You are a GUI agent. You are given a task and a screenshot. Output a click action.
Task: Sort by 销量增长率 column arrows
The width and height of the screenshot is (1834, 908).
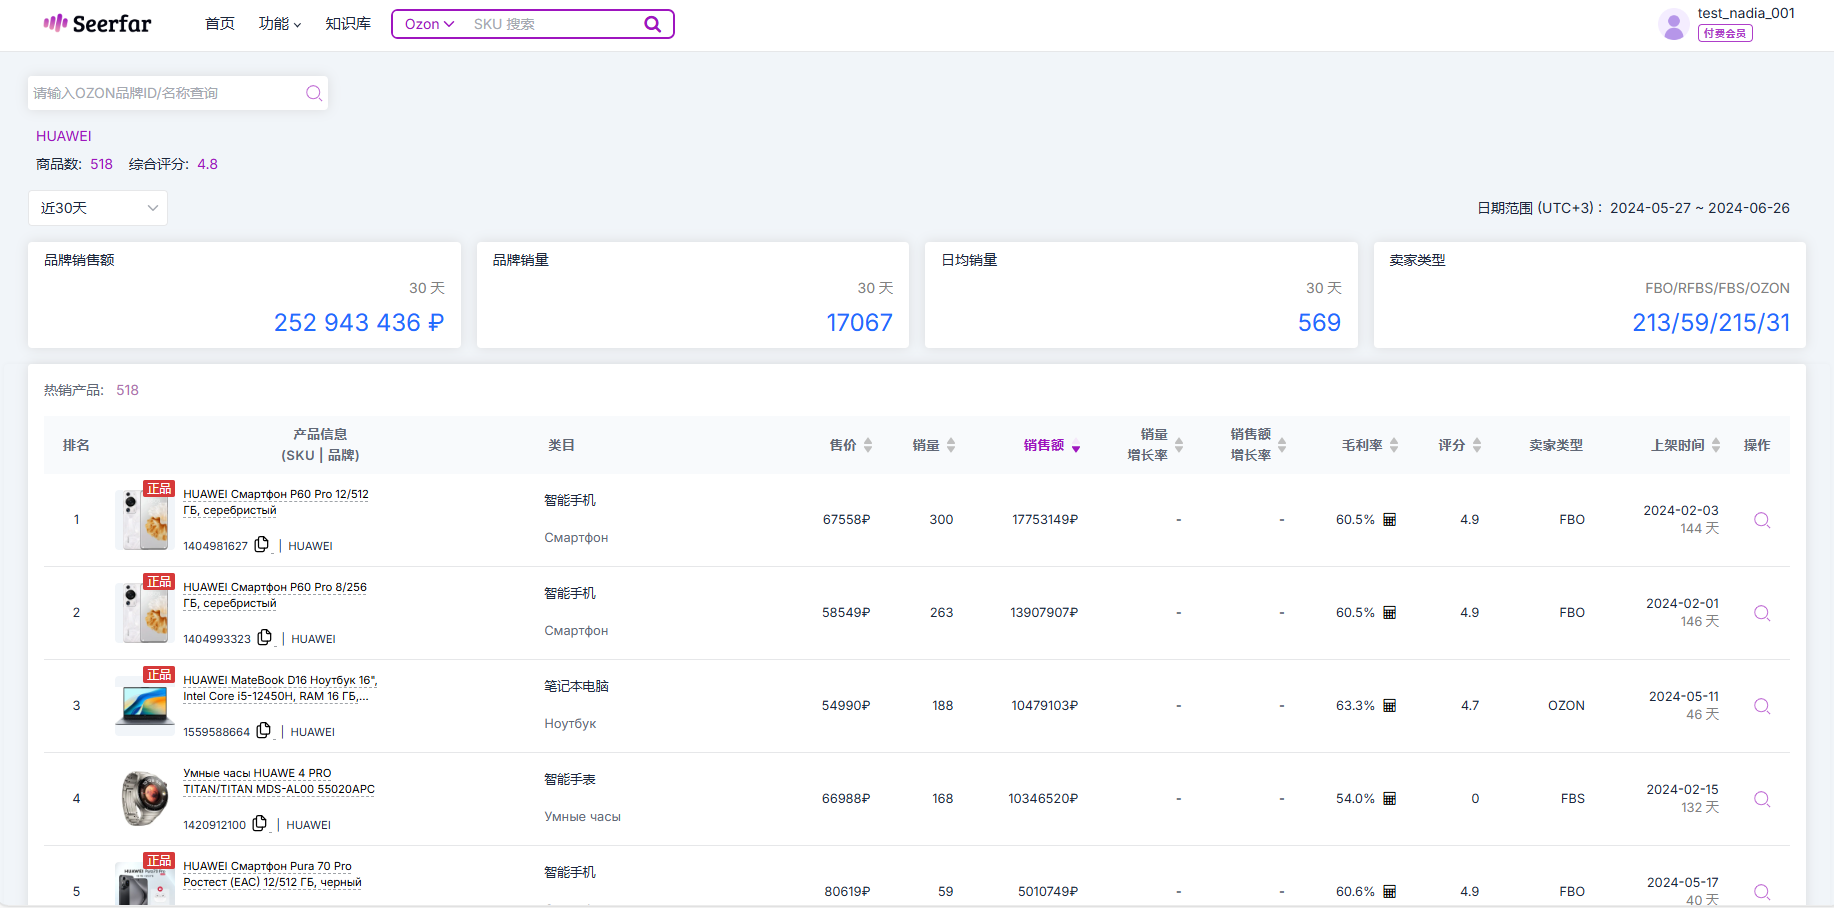point(1179,445)
